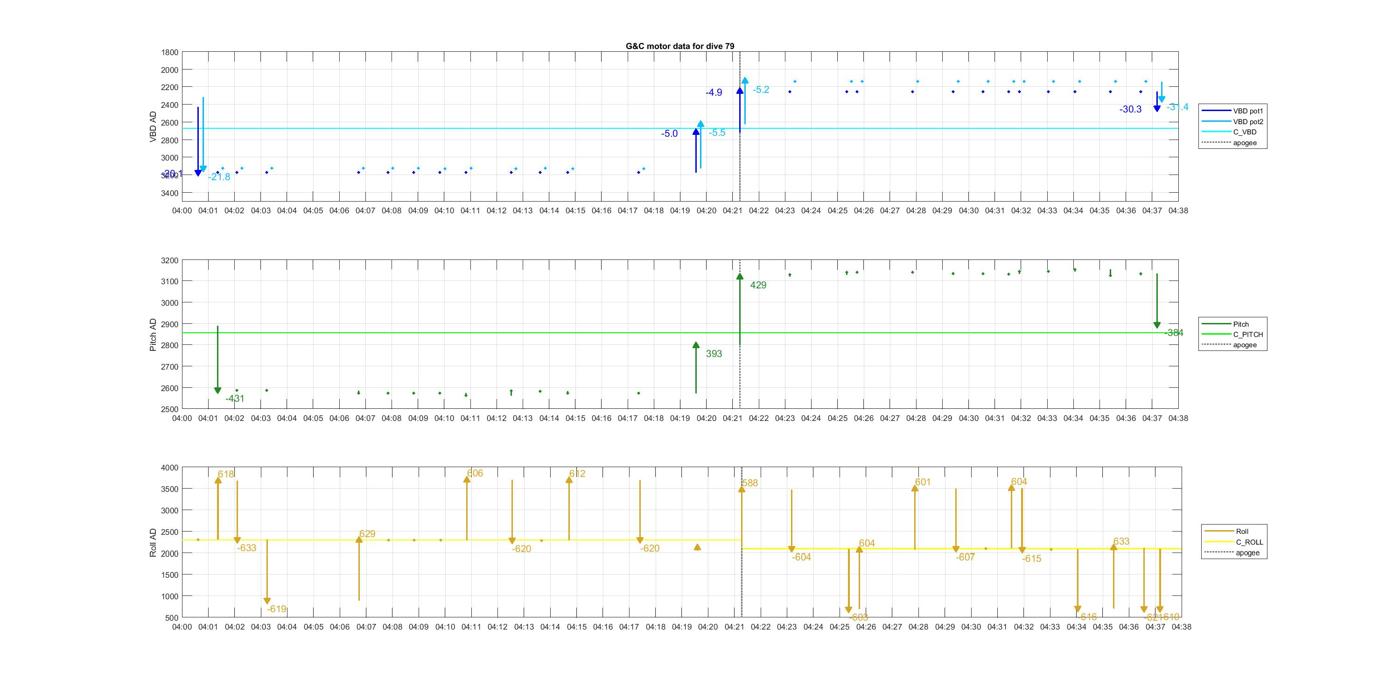Click the '1800' tick on the VBD axis

[x=170, y=52]
